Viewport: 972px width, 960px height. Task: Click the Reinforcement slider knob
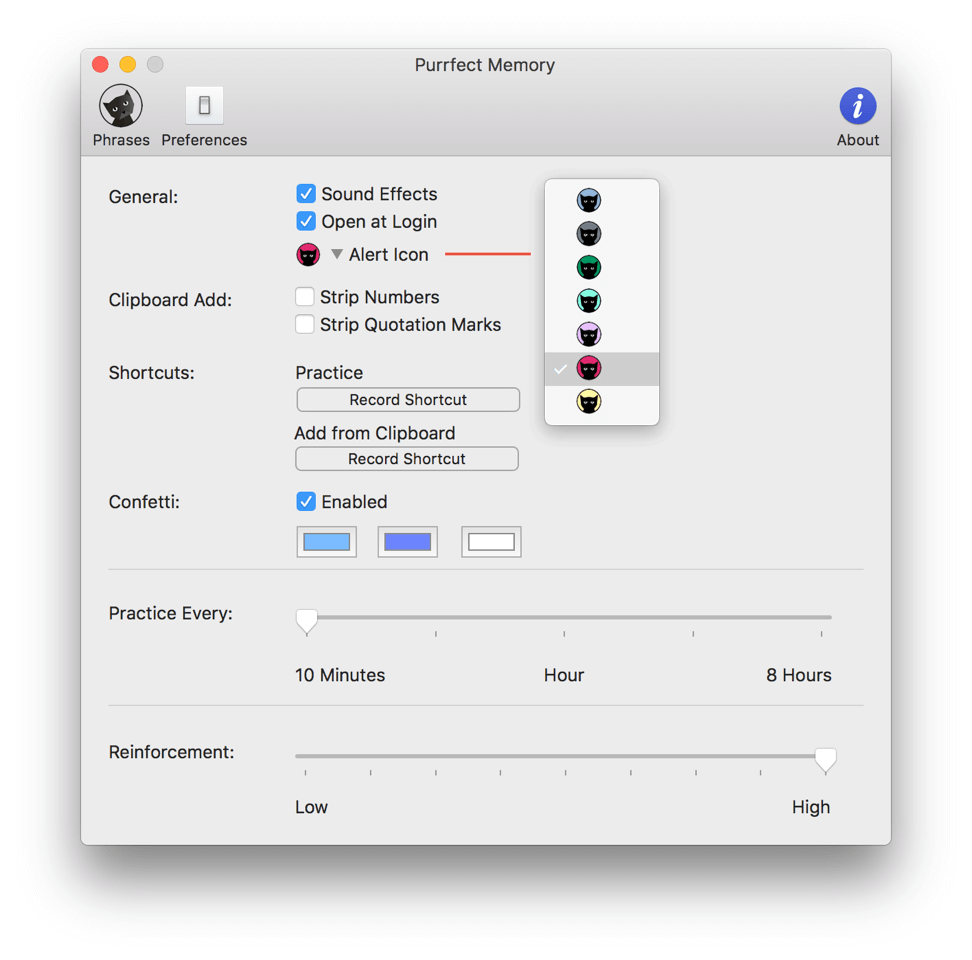(x=825, y=760)
